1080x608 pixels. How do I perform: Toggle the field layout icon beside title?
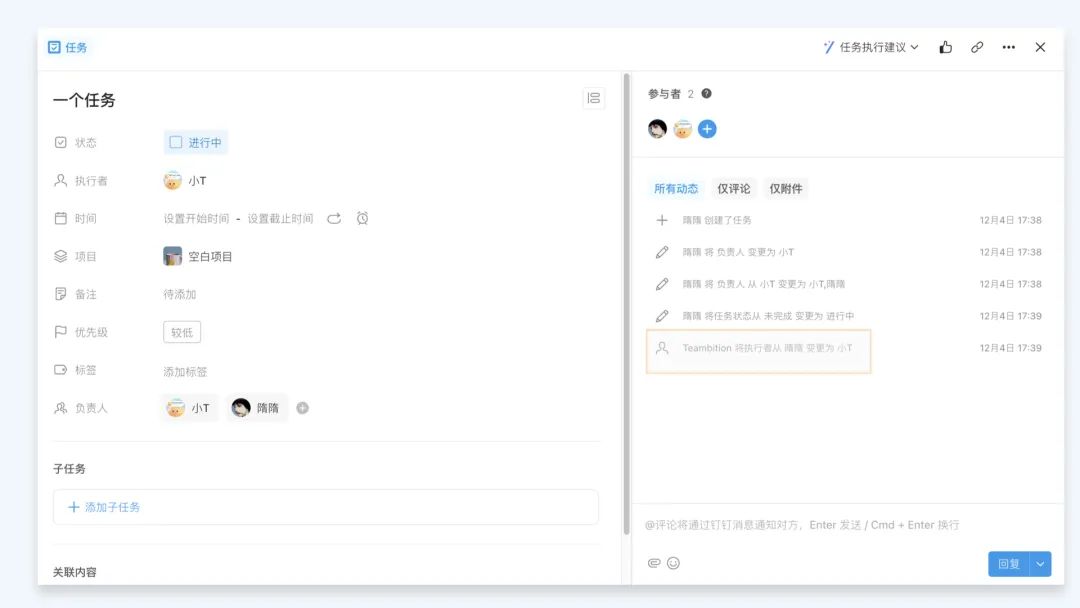(593, 98)
